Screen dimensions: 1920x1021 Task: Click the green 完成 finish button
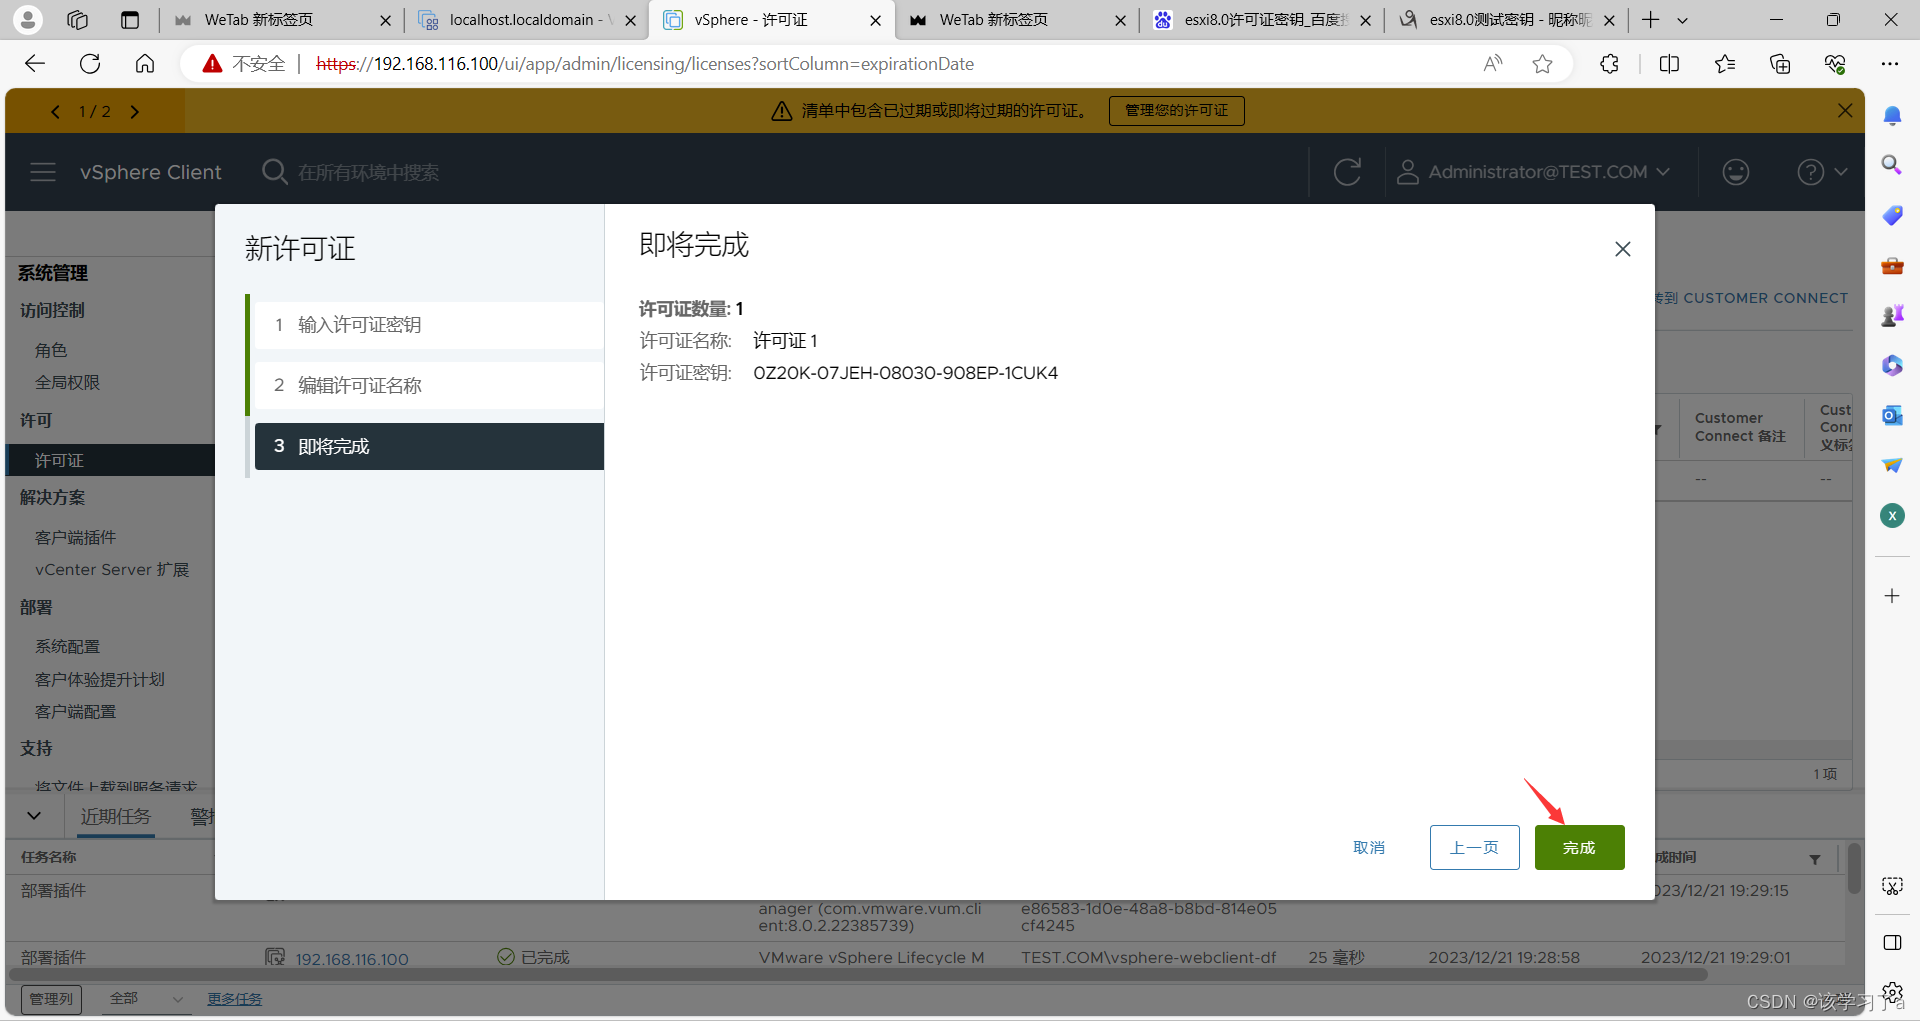tap(1579, 847)
